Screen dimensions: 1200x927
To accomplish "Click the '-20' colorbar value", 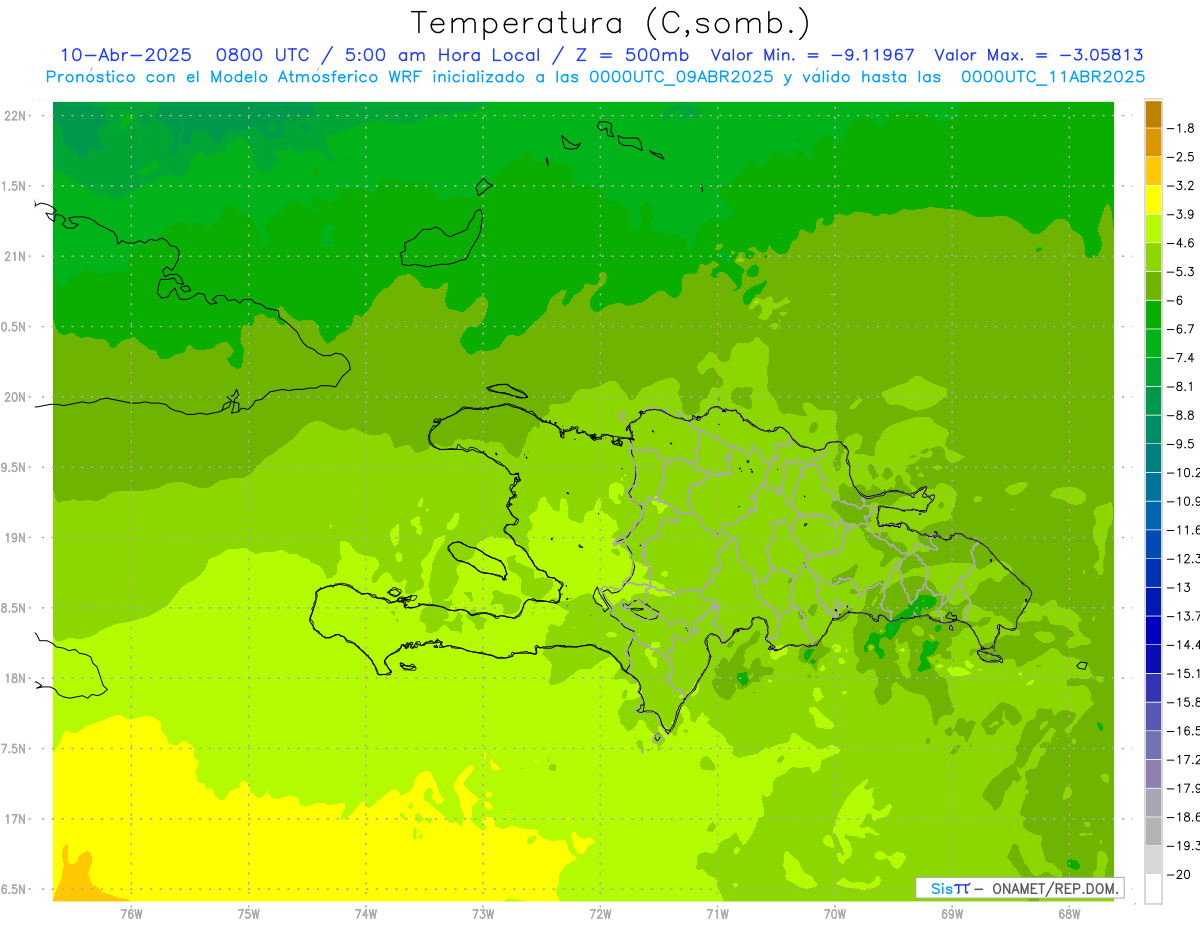I will 1179,874.
